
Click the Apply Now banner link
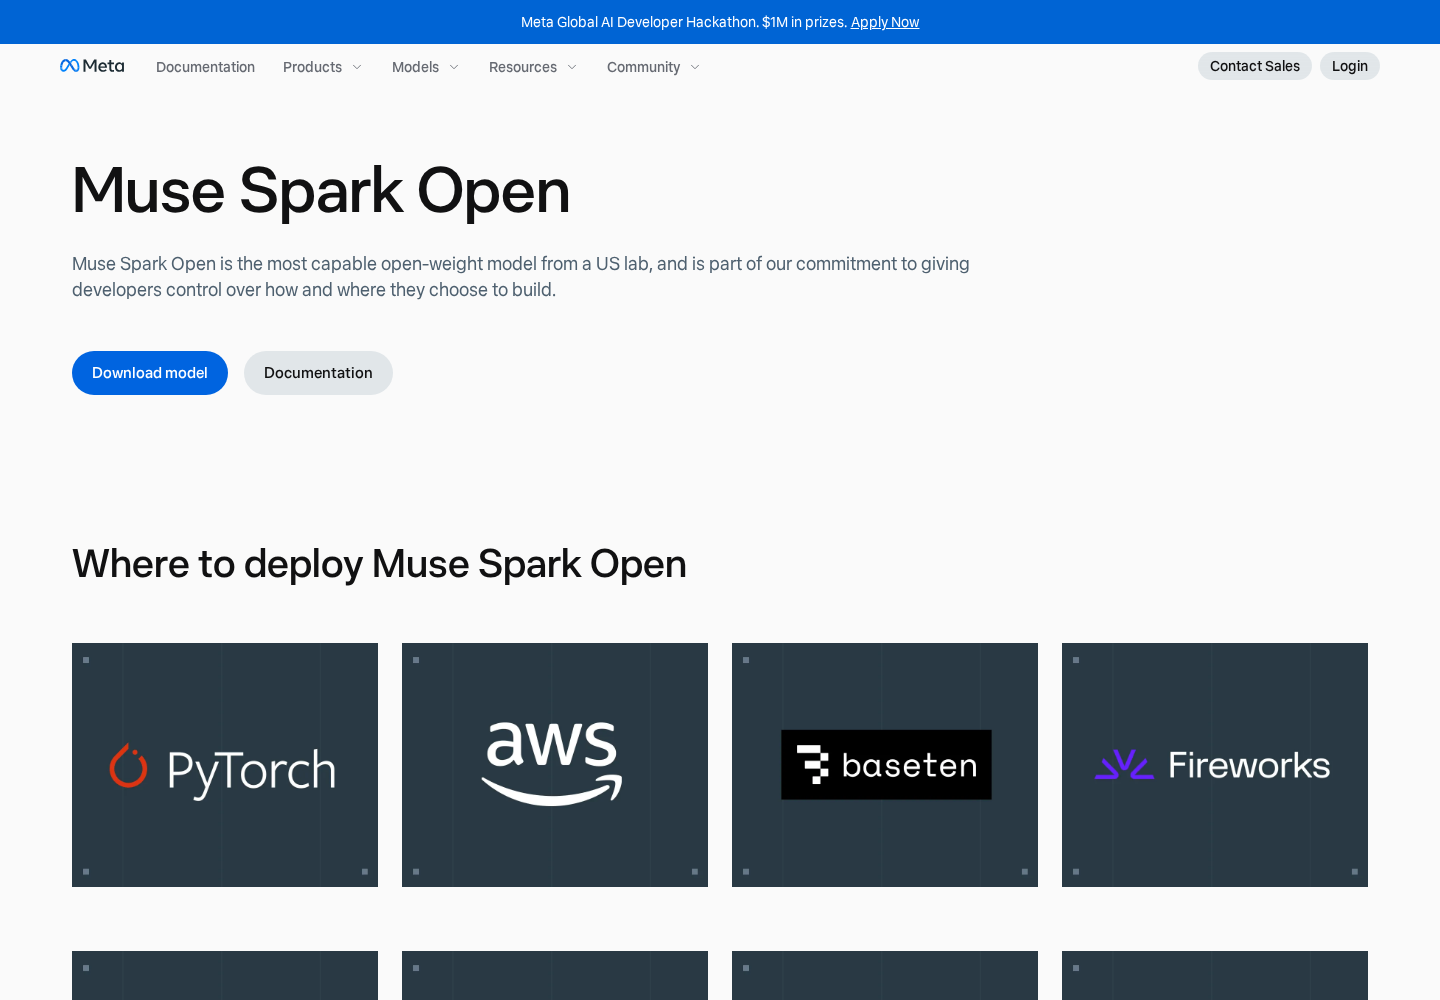tap(885, 22)
